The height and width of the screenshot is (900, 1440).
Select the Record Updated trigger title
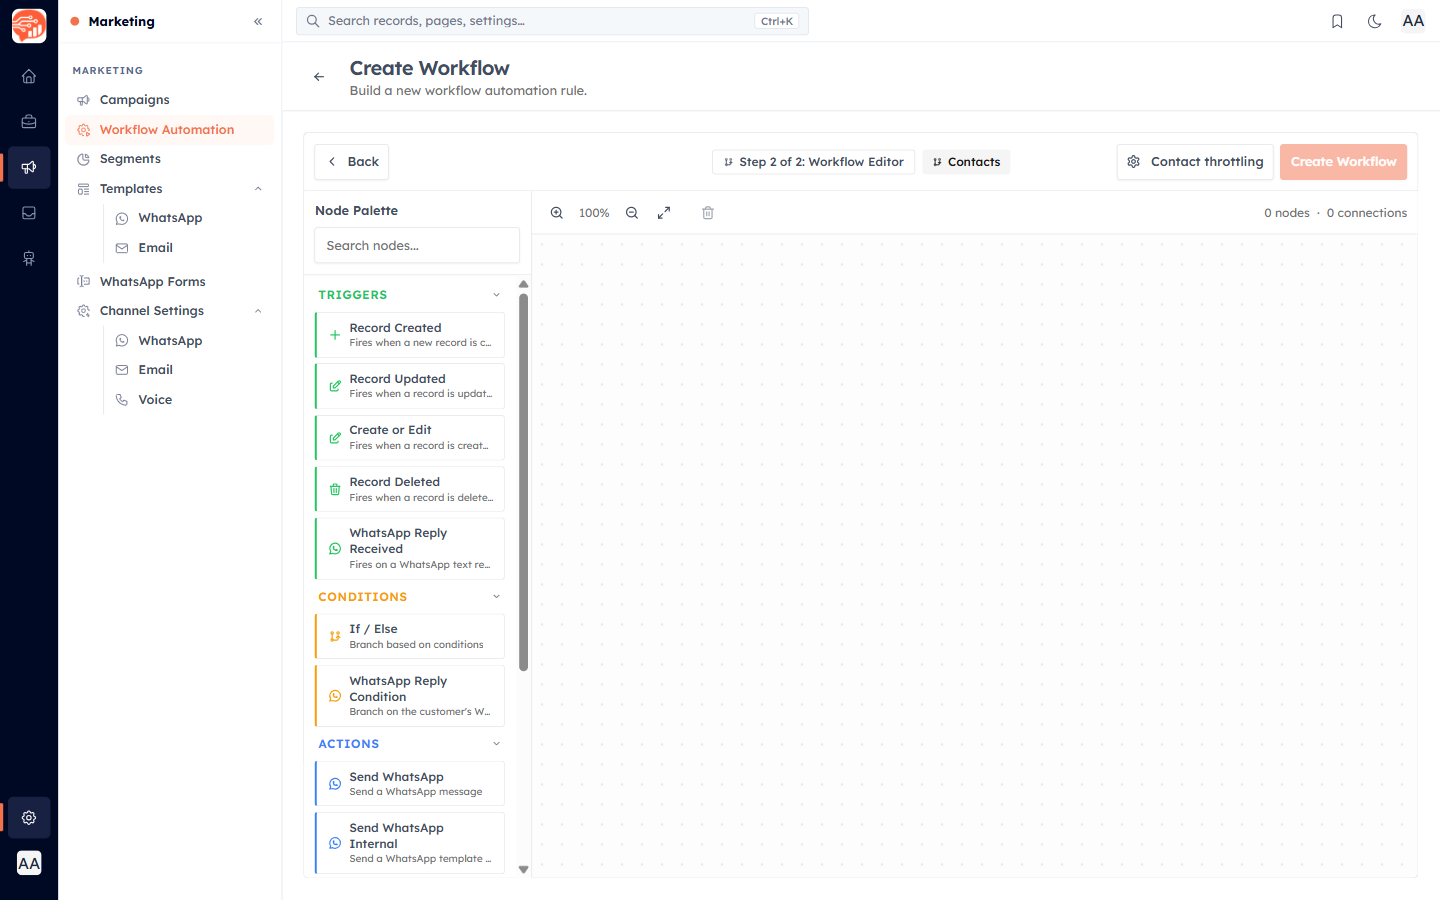pos(397,379)
